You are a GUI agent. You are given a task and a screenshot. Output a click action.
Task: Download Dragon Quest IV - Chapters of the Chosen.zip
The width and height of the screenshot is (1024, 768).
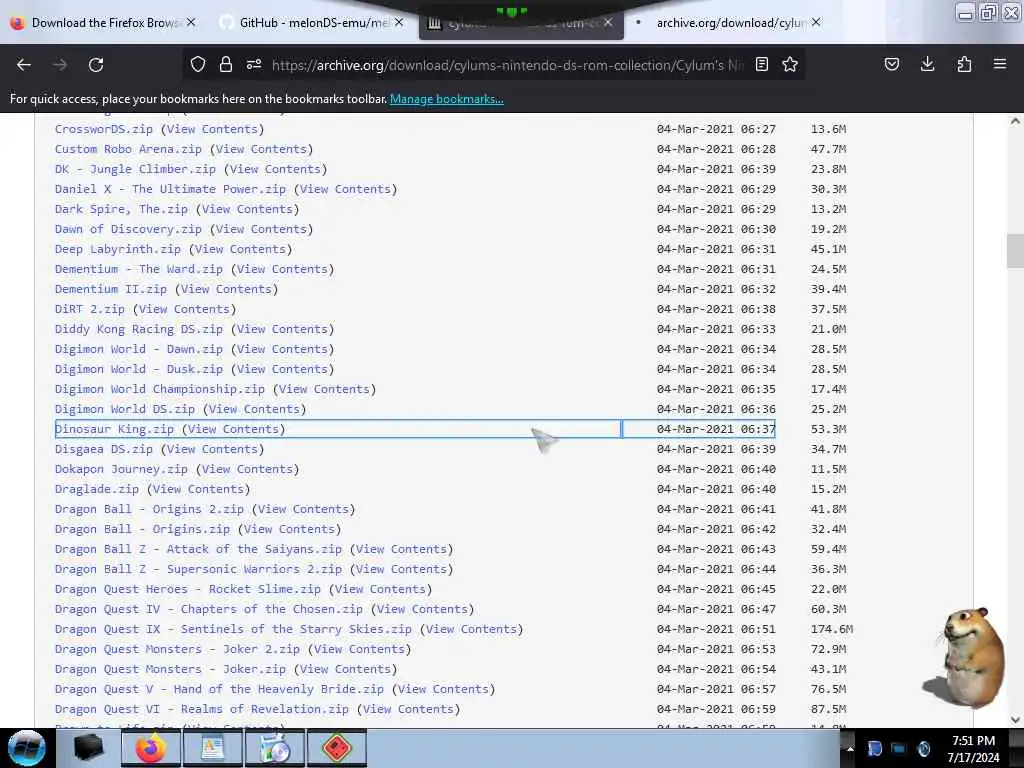tap(208, 609)
